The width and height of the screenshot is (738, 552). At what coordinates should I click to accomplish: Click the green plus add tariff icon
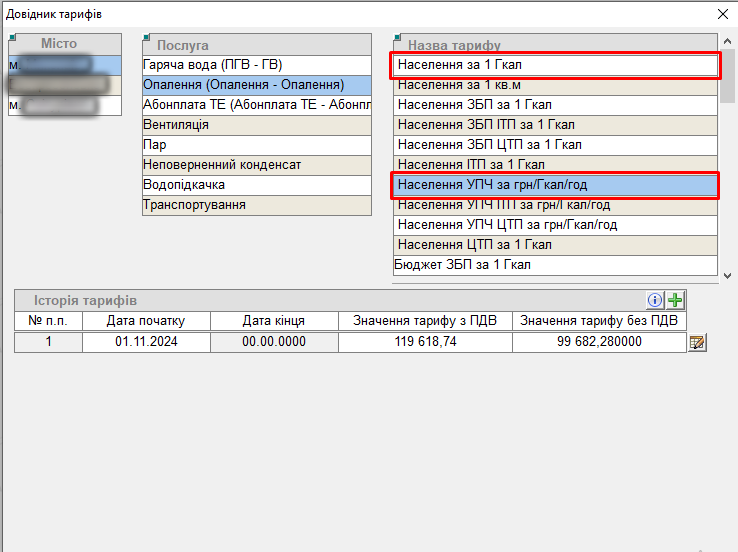click(676, 300)
